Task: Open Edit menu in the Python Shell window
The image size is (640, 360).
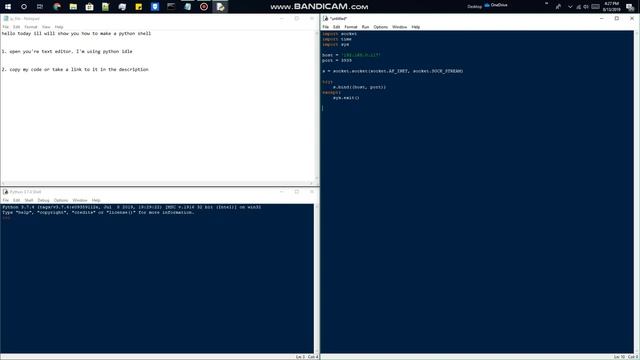Action: tap(16, 200)
